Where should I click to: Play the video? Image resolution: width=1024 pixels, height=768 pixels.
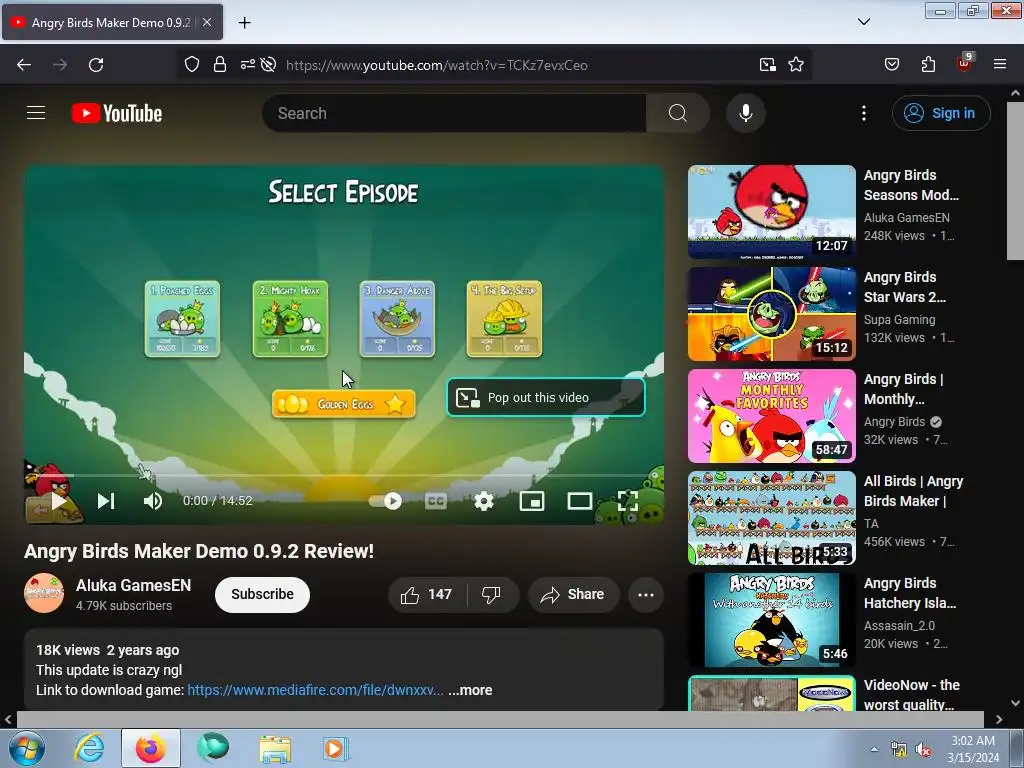58,501
